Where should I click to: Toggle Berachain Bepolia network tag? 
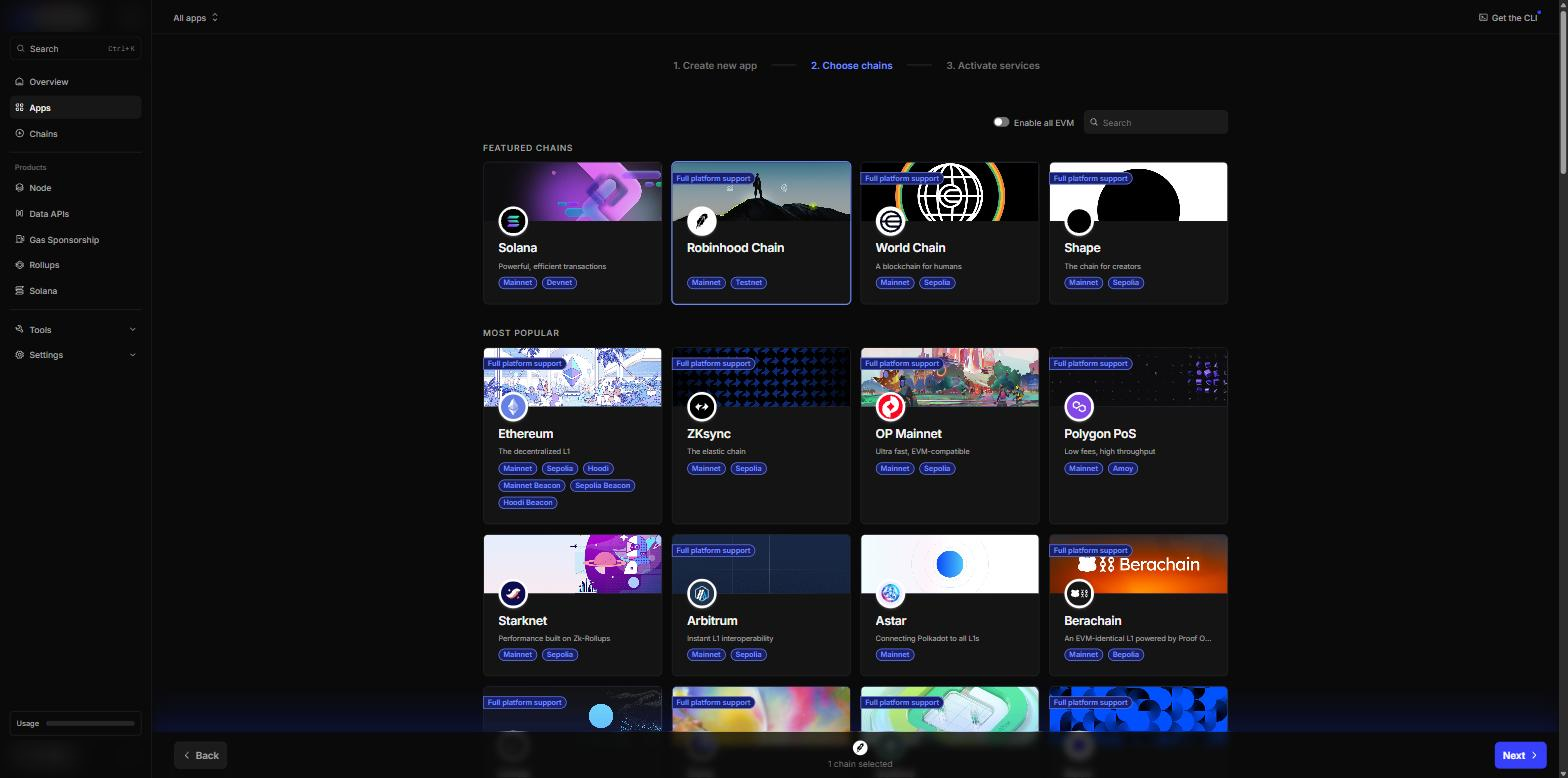click(x=1126, y=655)
